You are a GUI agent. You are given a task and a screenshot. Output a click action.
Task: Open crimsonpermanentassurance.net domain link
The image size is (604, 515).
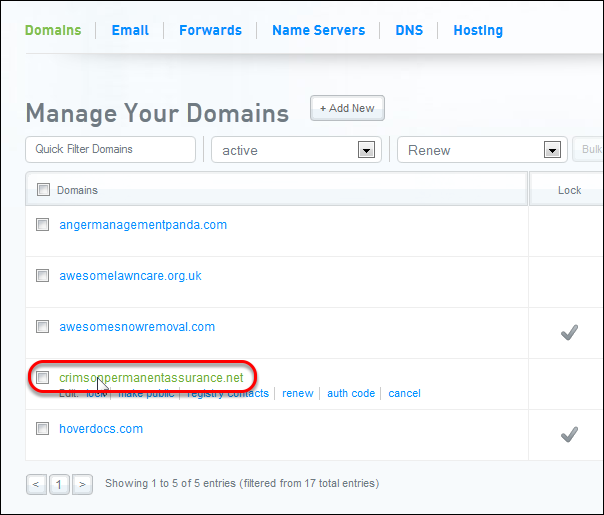[x=151, y=378]
